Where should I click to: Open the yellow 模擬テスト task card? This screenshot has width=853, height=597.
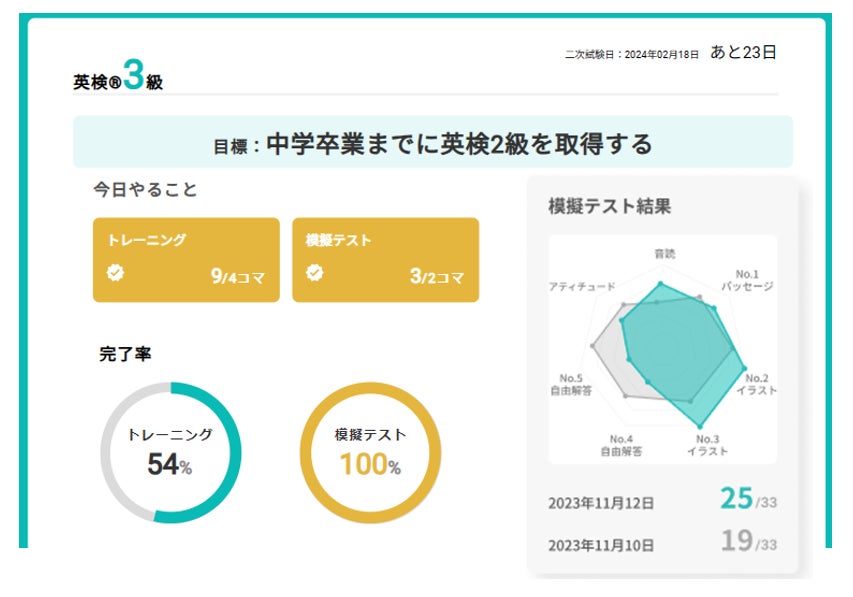click(x=385, y=259)
